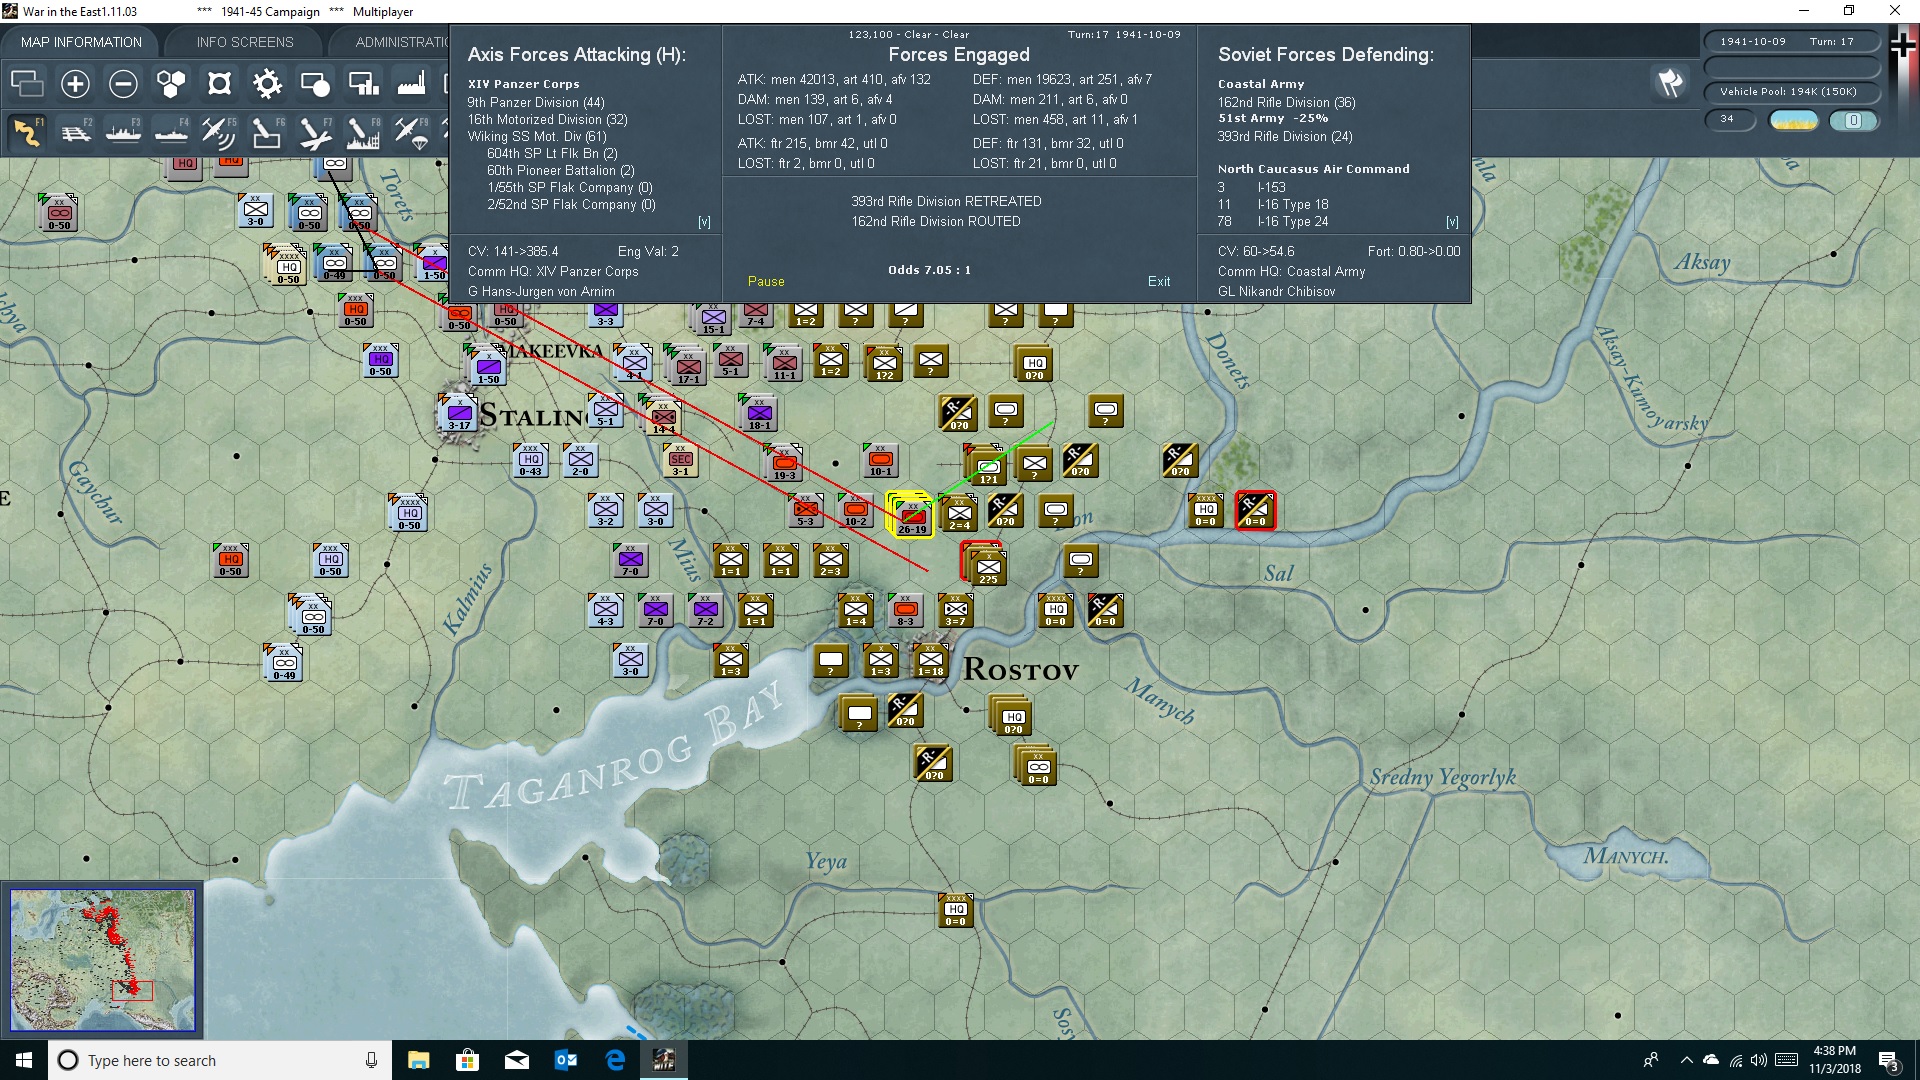Select the Soviet 1=18 unit at Rostov
1920x1080 pixels.
coord(931,660)
